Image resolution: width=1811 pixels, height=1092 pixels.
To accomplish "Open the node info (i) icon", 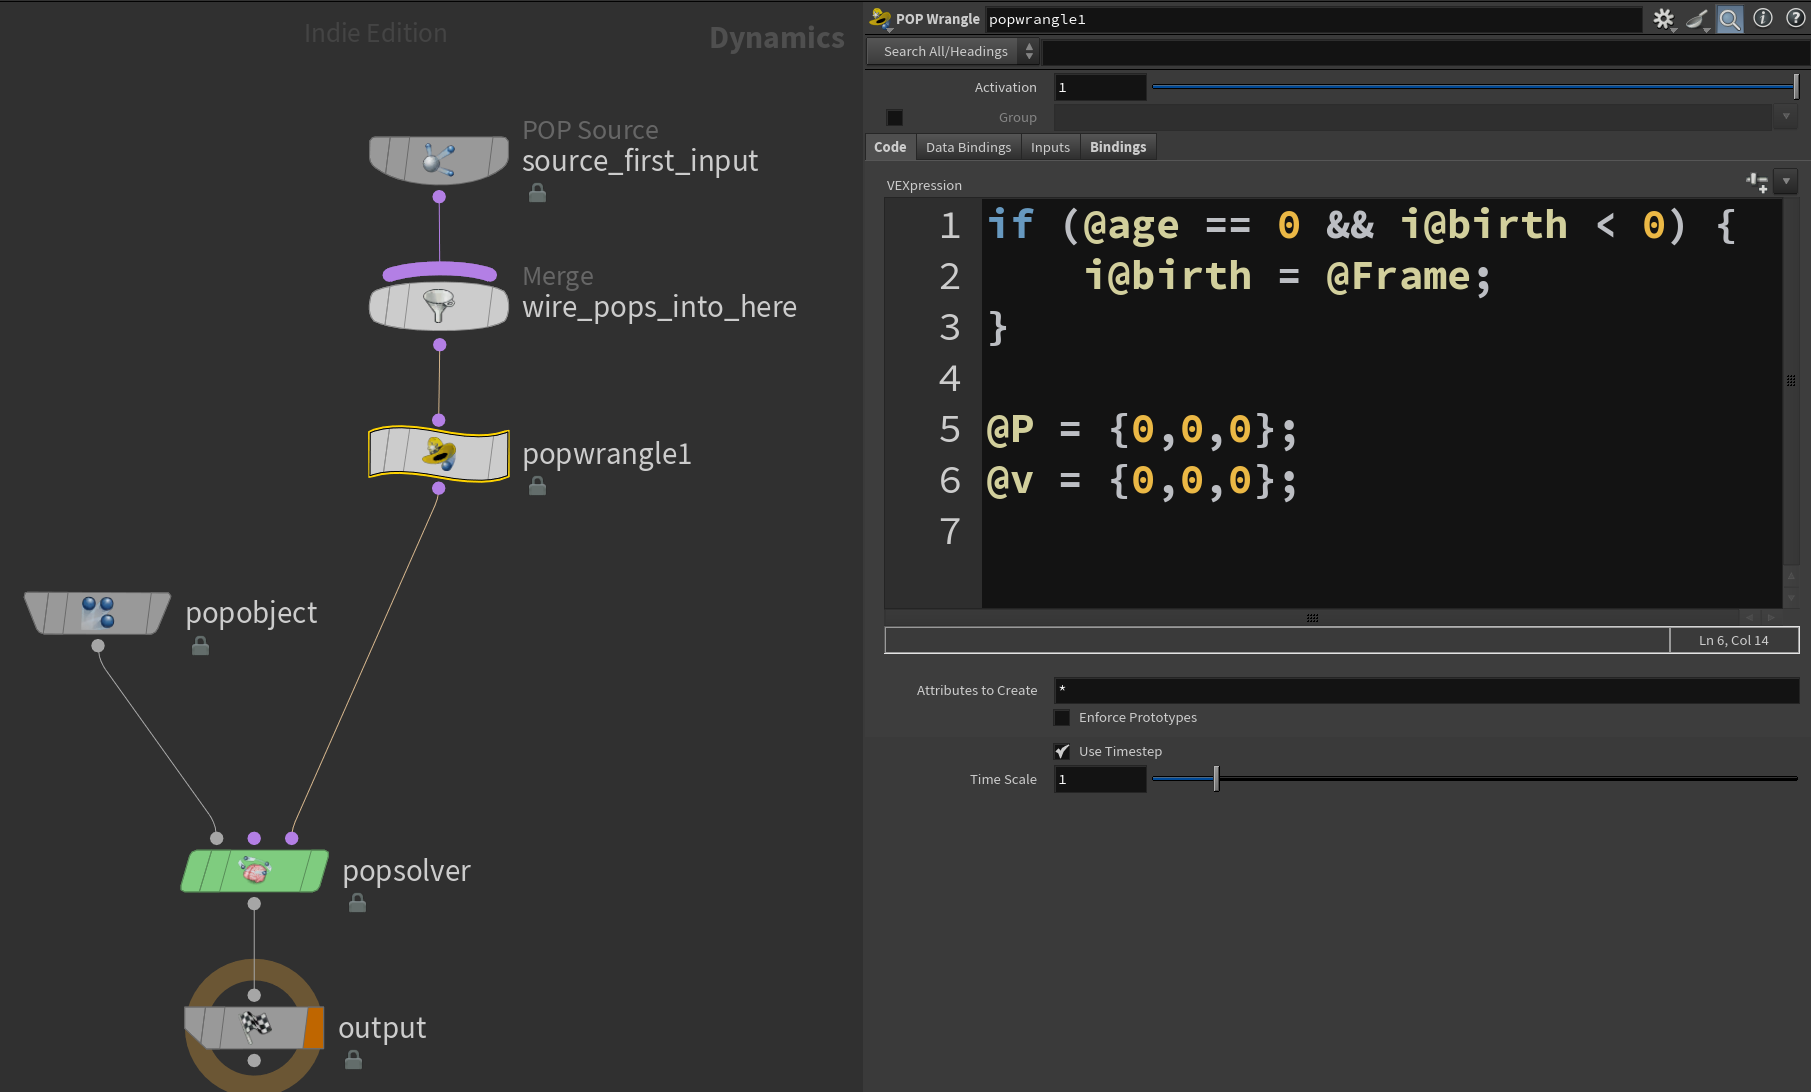I will (1763, 19).
